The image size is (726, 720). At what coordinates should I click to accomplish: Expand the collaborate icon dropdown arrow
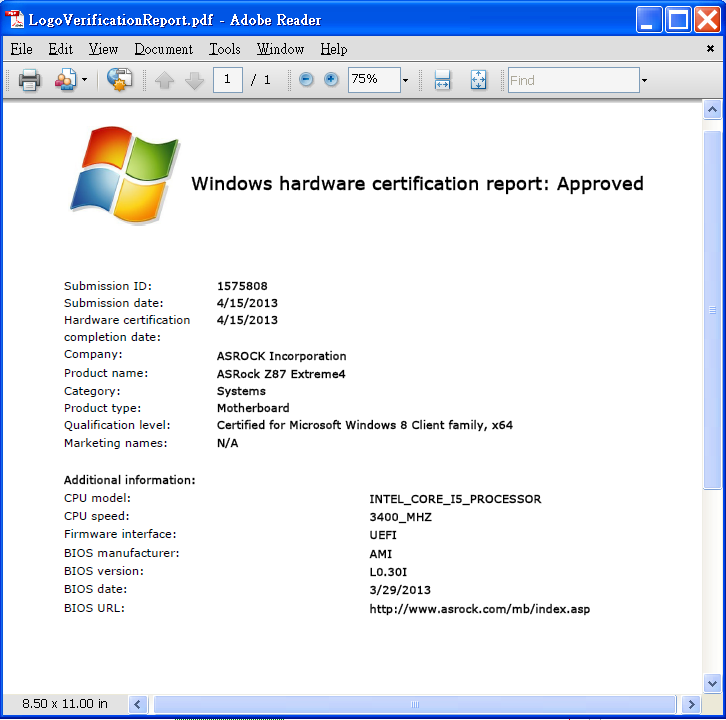click(x=84, y=80)
